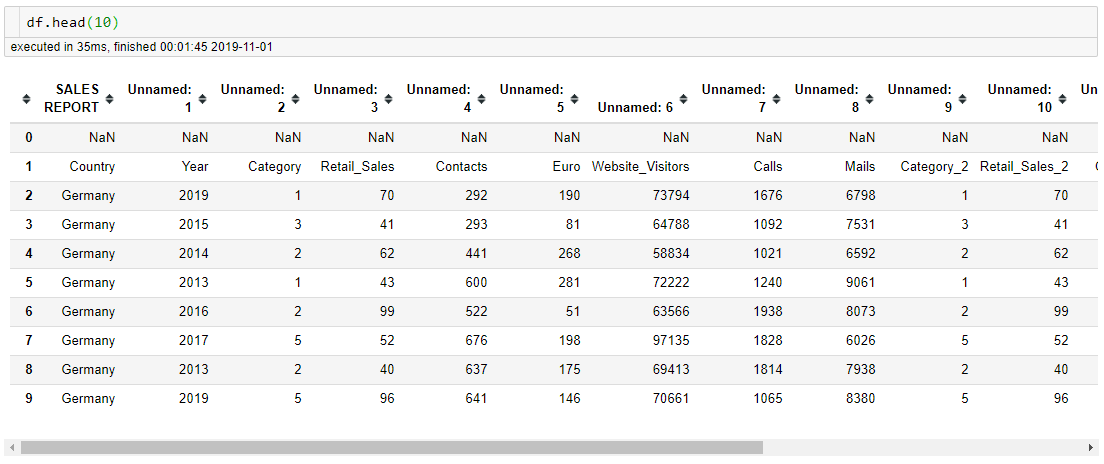Click sort arrows beside Unnamed: 1
This screenshot has height=464, width=1104.
(203, 99)
